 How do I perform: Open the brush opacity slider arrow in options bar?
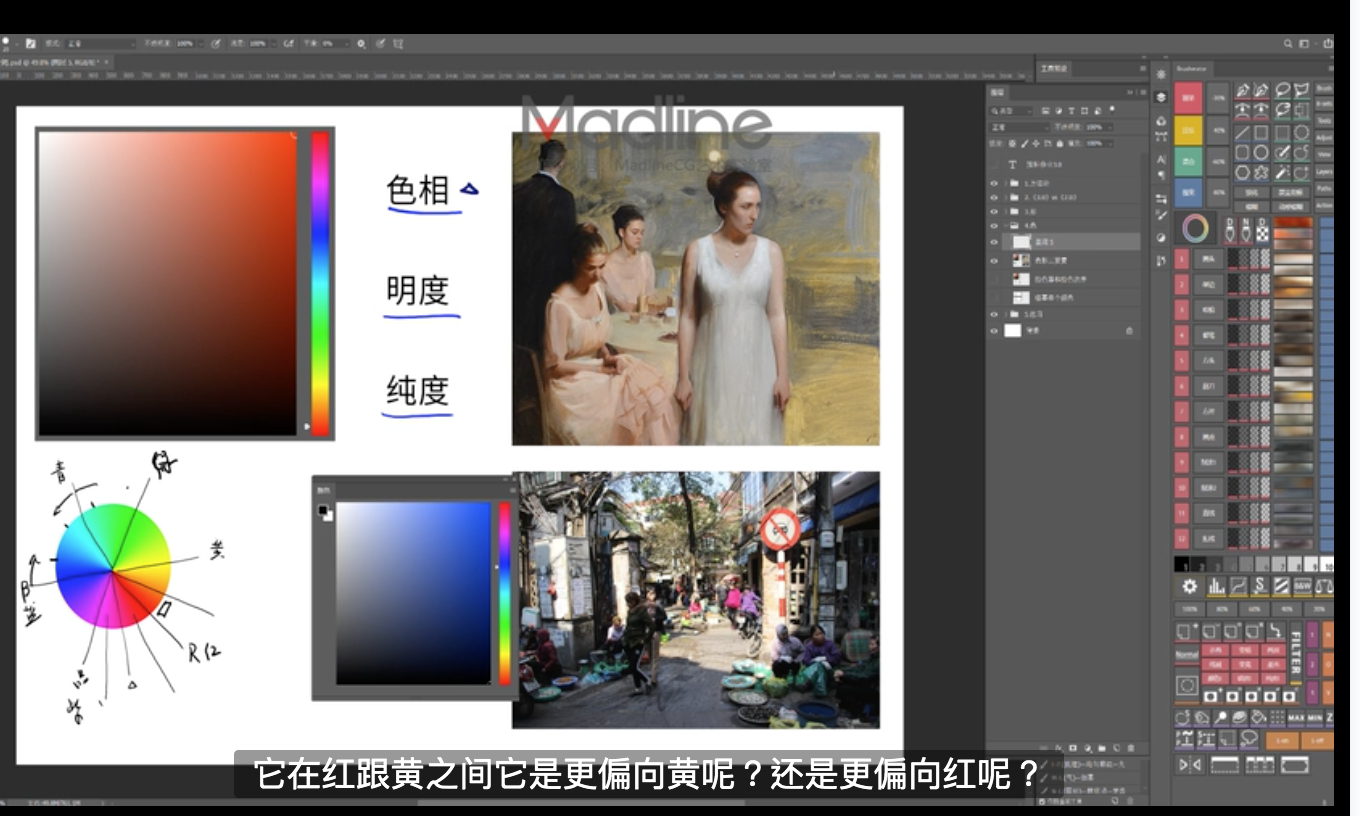pos(201,44)
